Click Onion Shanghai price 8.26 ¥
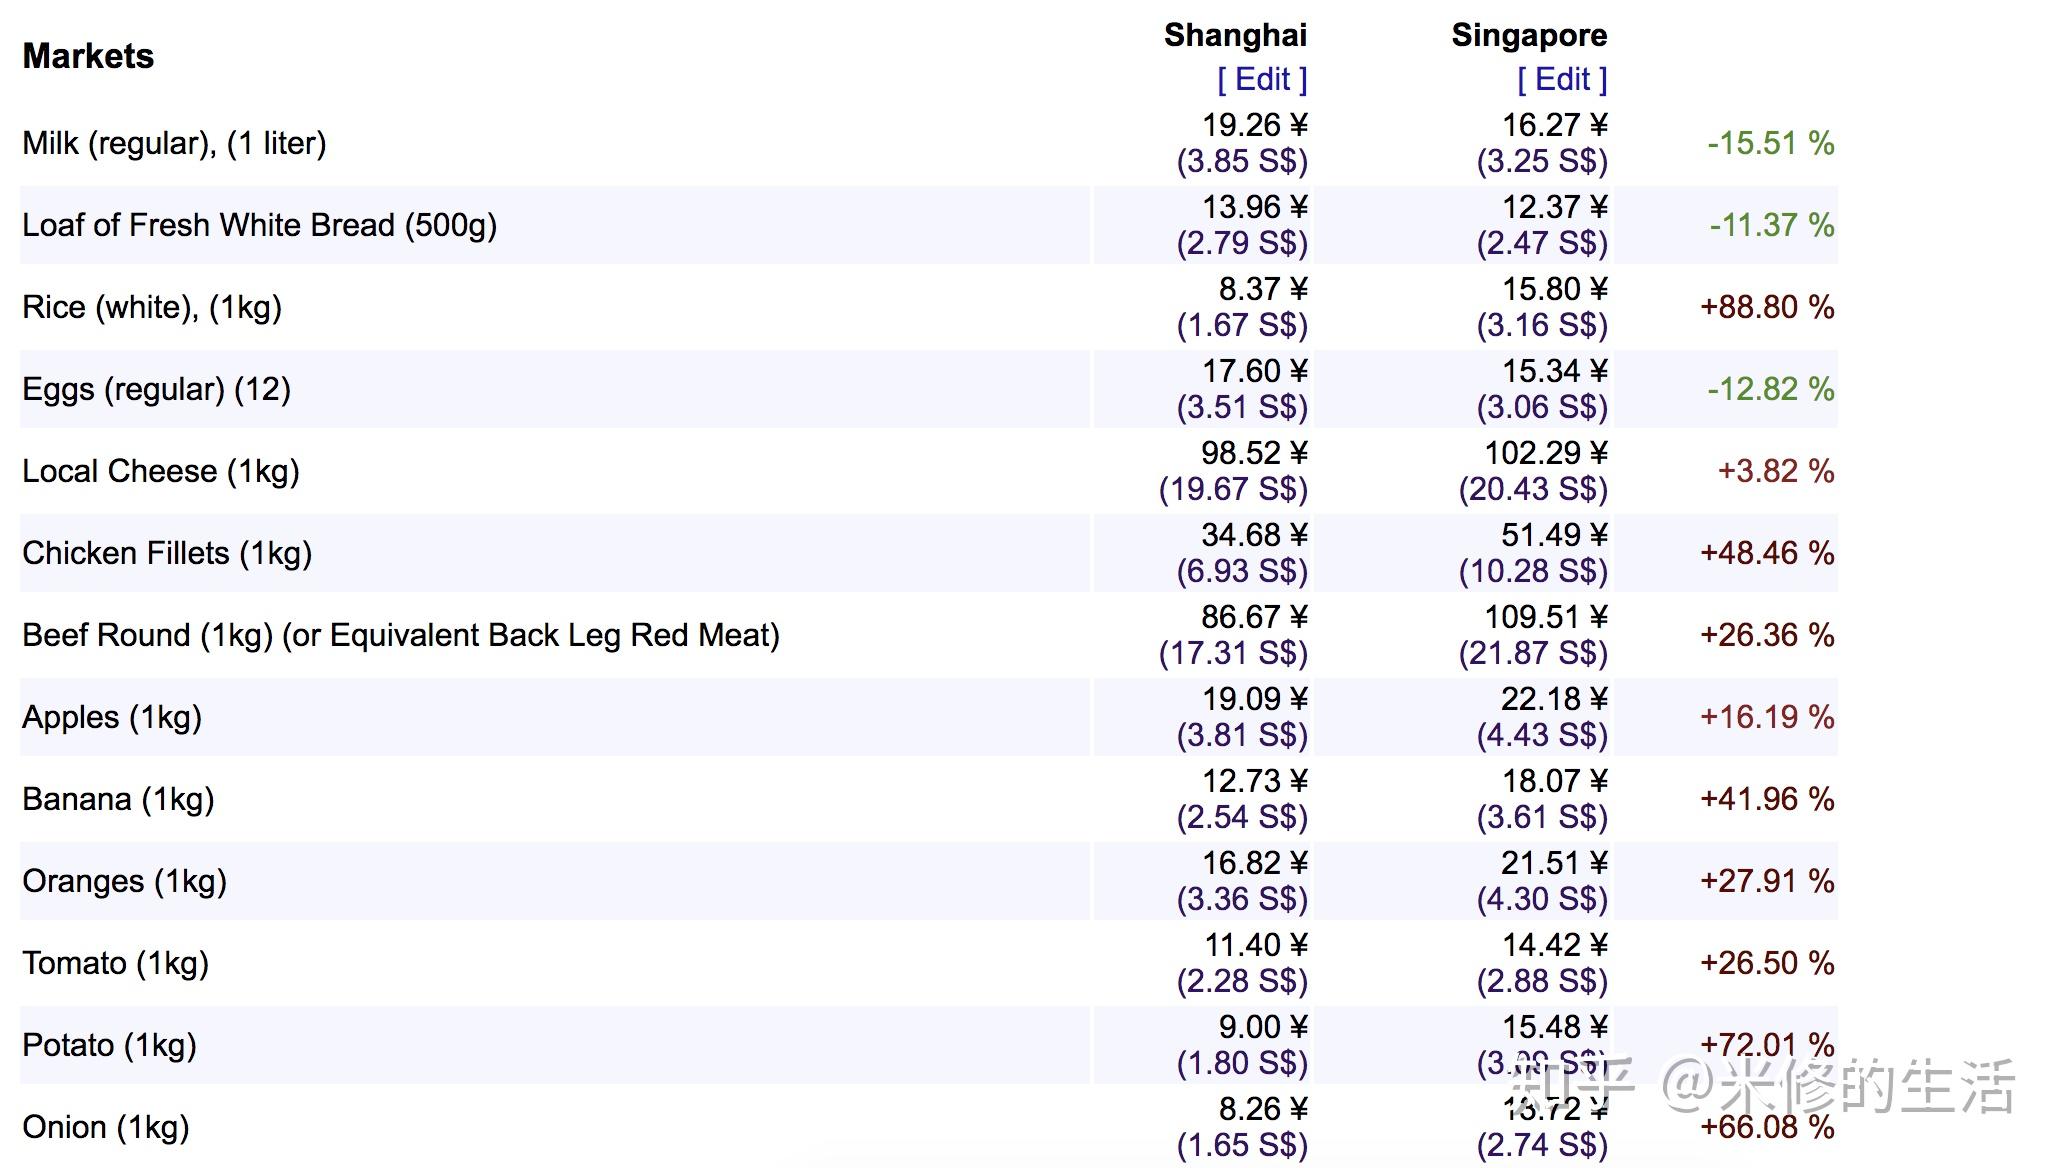 1263,1109
